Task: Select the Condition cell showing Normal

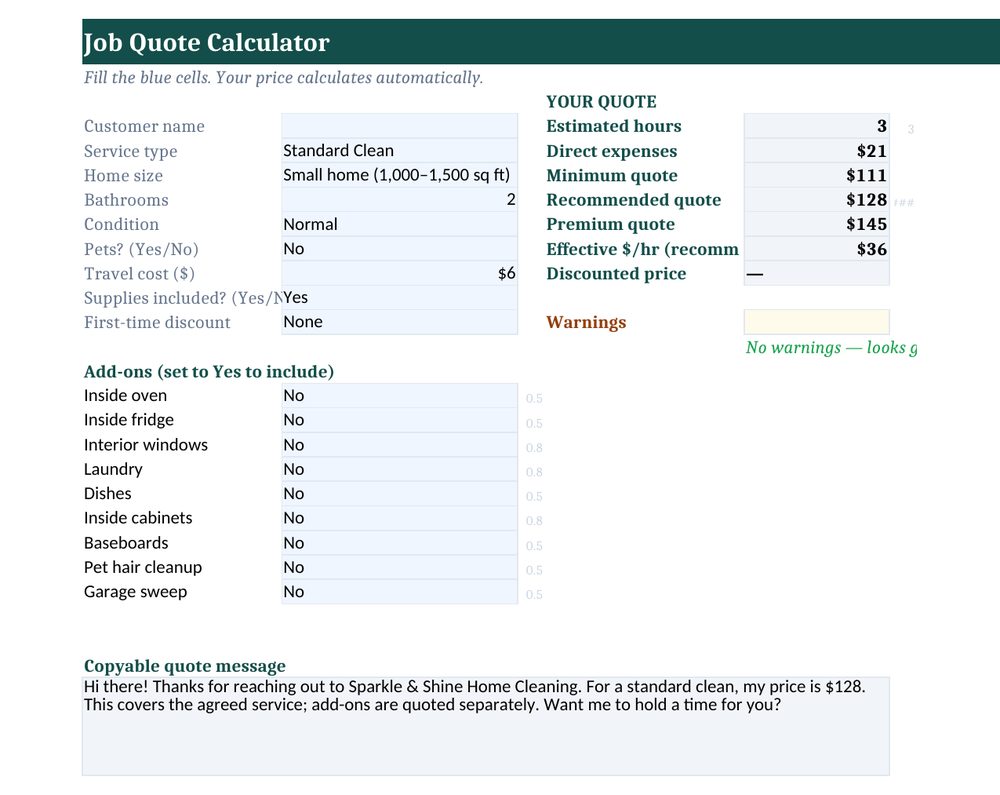Action: tap(399, 224)
